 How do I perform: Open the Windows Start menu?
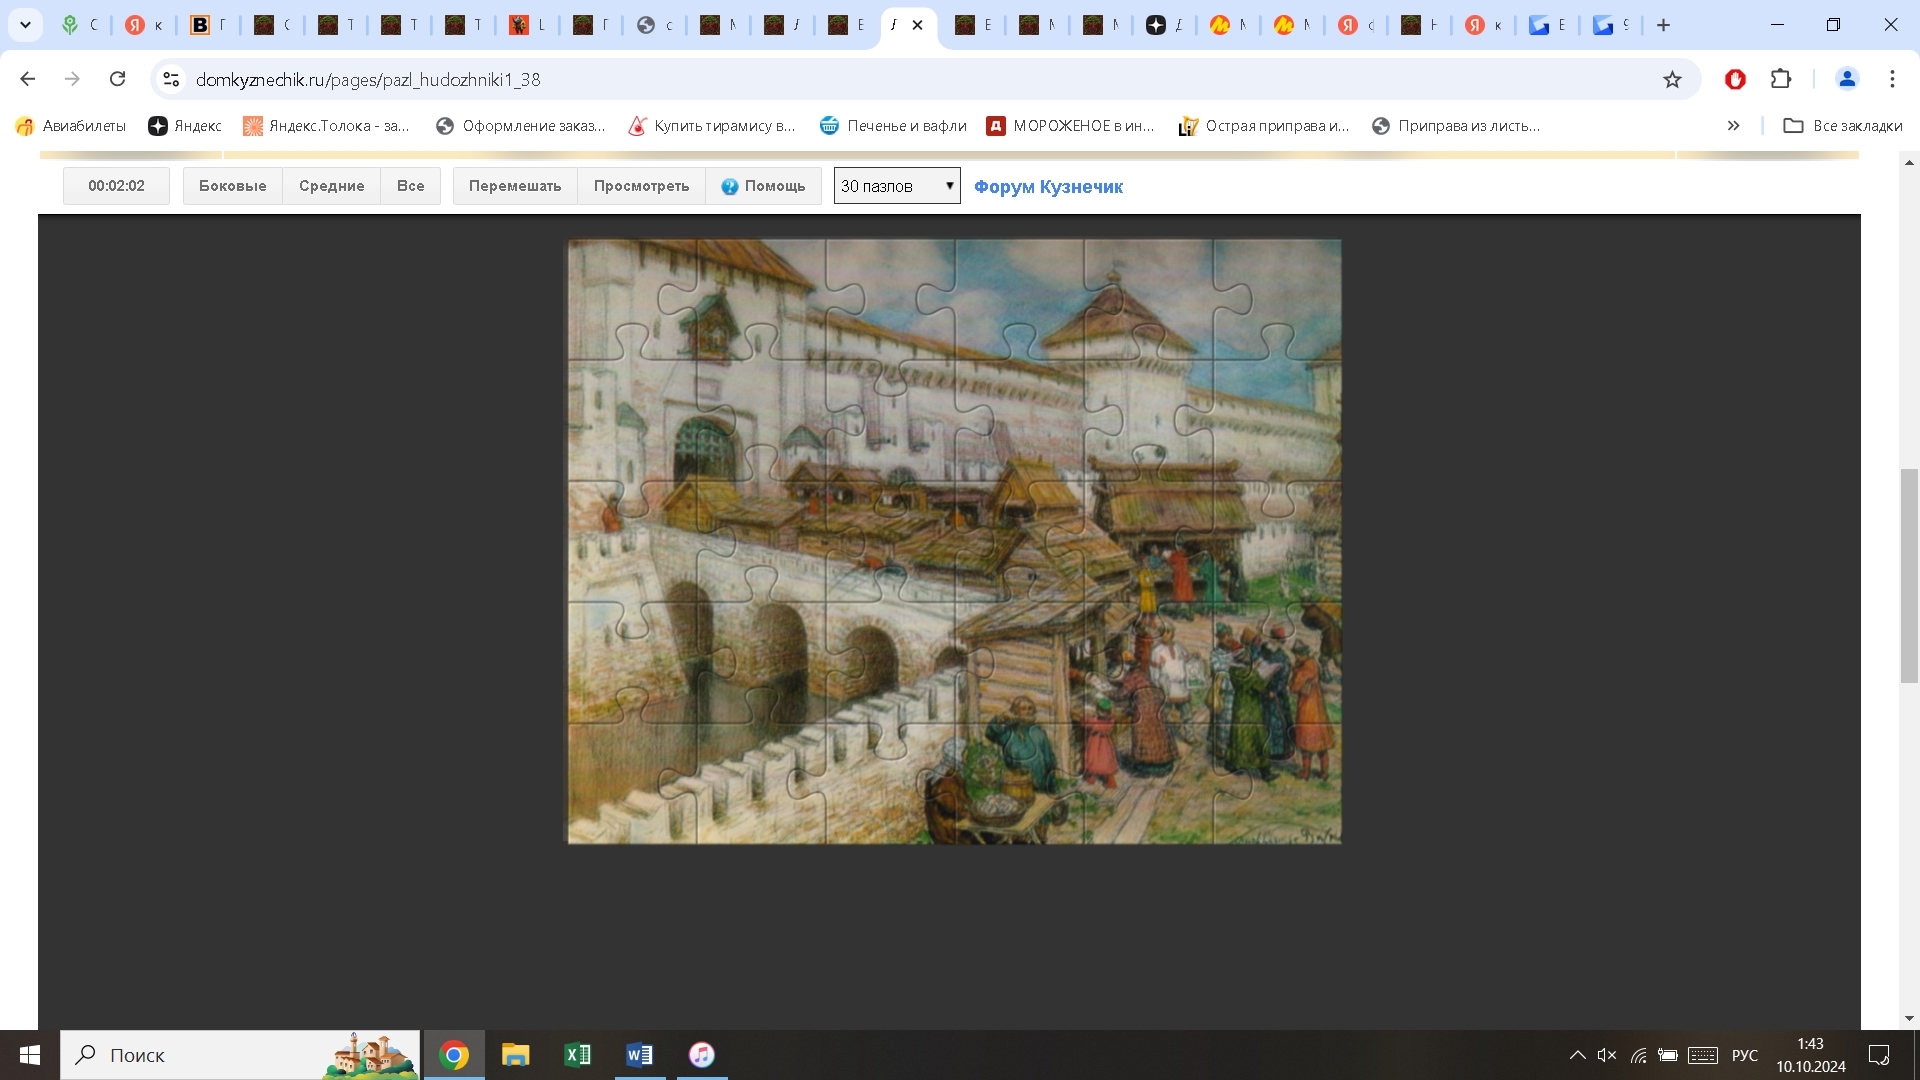[x=30, y=1055]
